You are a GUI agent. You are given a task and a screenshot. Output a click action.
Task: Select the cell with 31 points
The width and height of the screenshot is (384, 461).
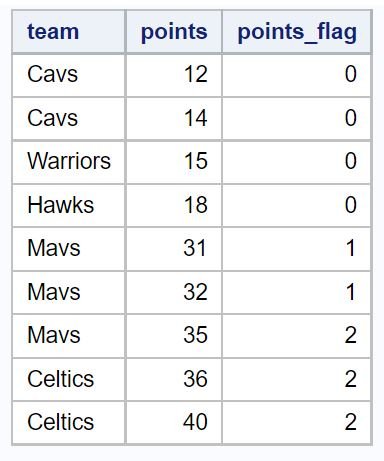point(174,249)
